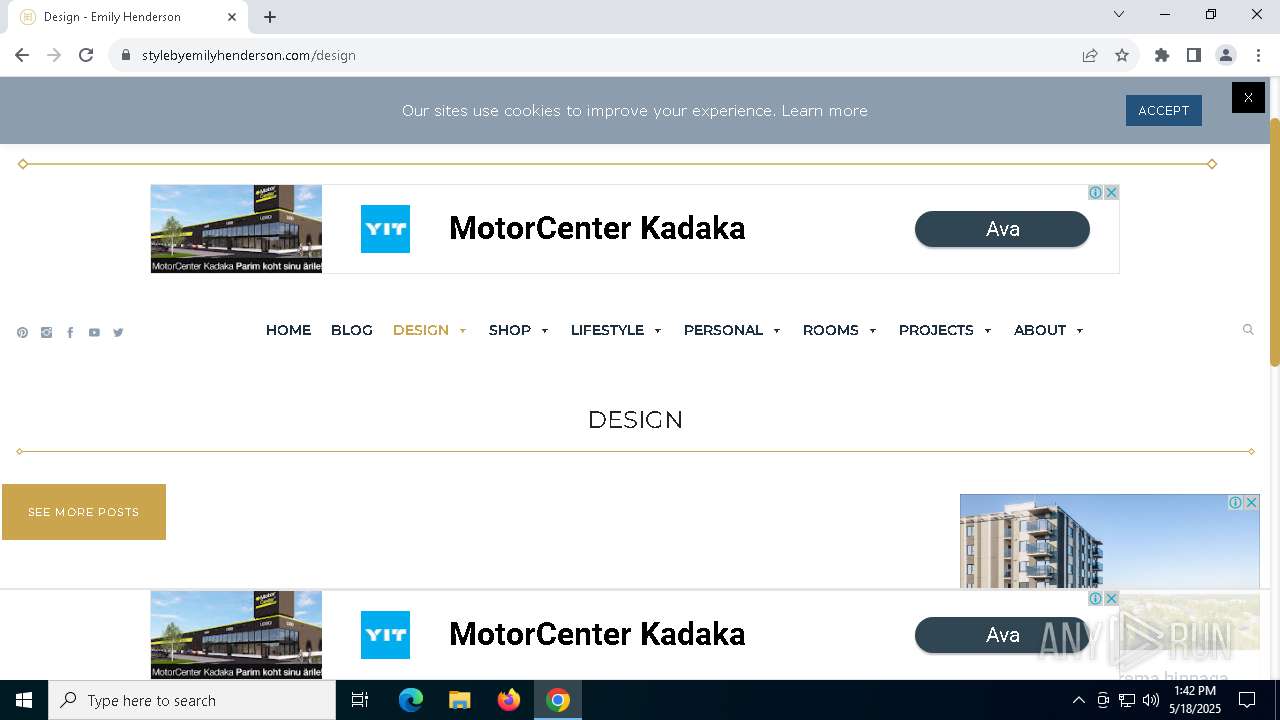Go back using the browser back arrow
This screenshot has height=720, width=1280.
[22, 55]
